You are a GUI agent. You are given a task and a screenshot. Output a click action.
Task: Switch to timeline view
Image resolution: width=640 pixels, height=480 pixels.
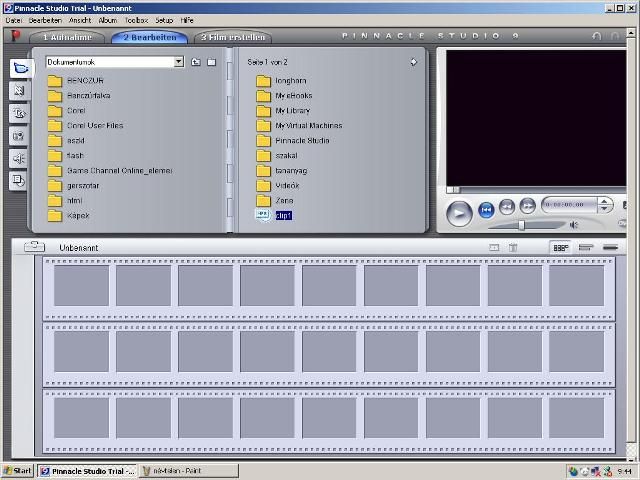click(x=586, y=247)
